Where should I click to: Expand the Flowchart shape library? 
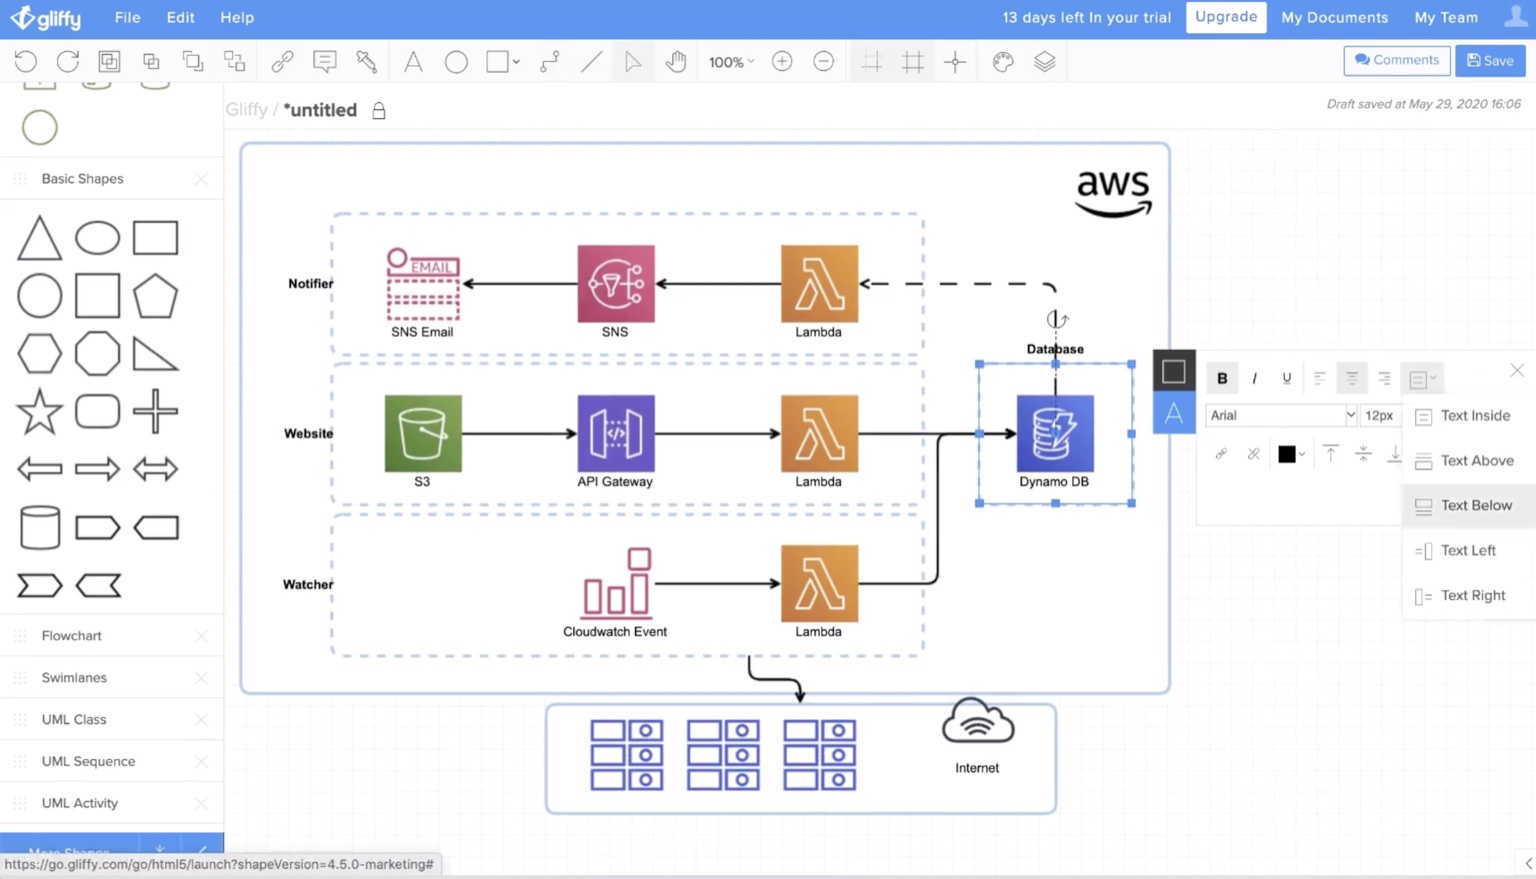[x=71, y=636]
